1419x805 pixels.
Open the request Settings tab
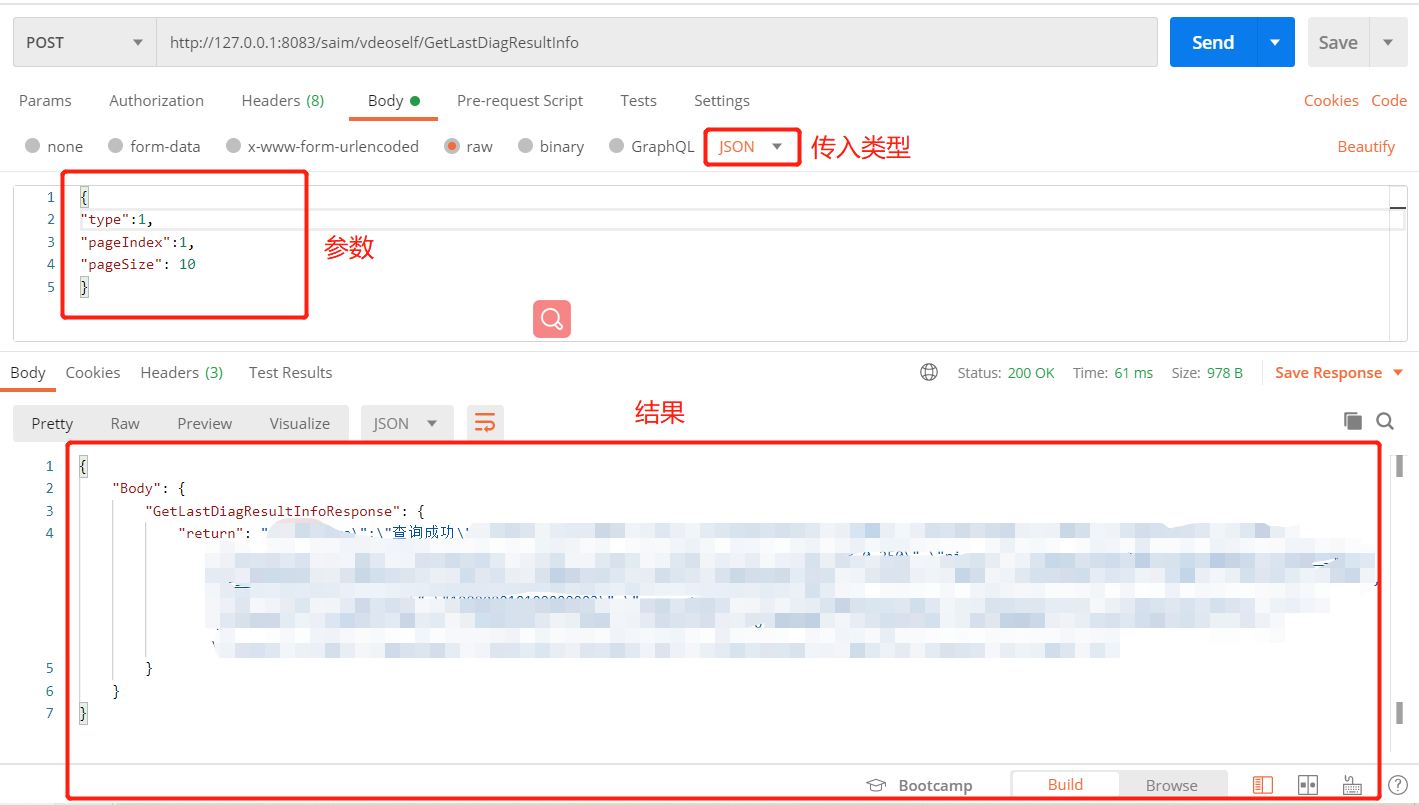722,101
